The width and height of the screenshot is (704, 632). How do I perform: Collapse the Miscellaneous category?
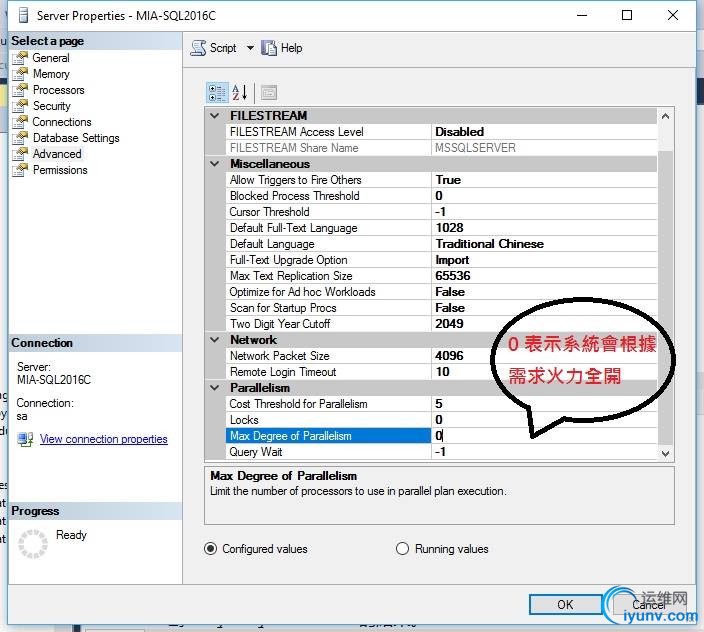[215, 164]
